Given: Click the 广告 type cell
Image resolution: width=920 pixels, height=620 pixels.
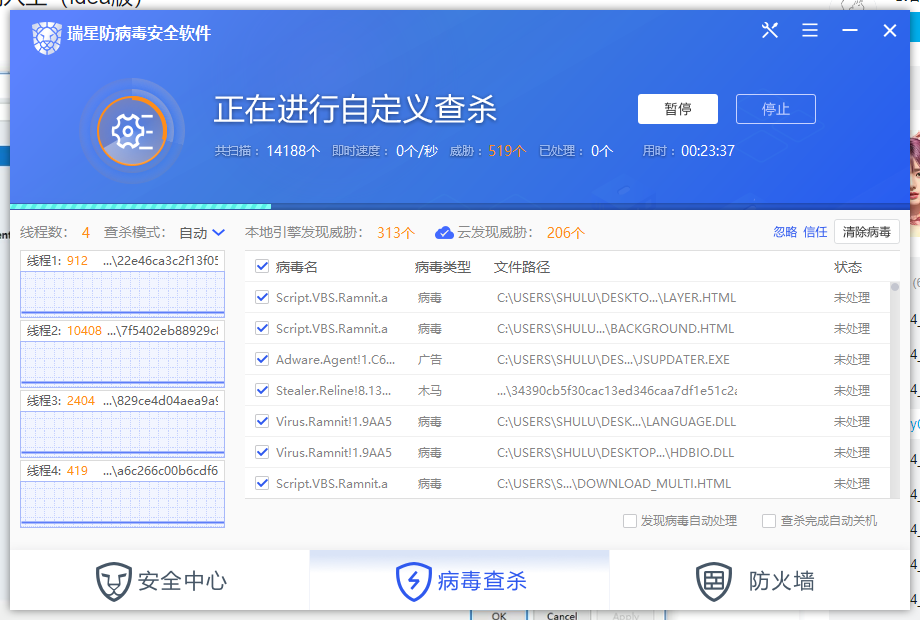Looking at the screenshot, I should (x=429, y=360).
